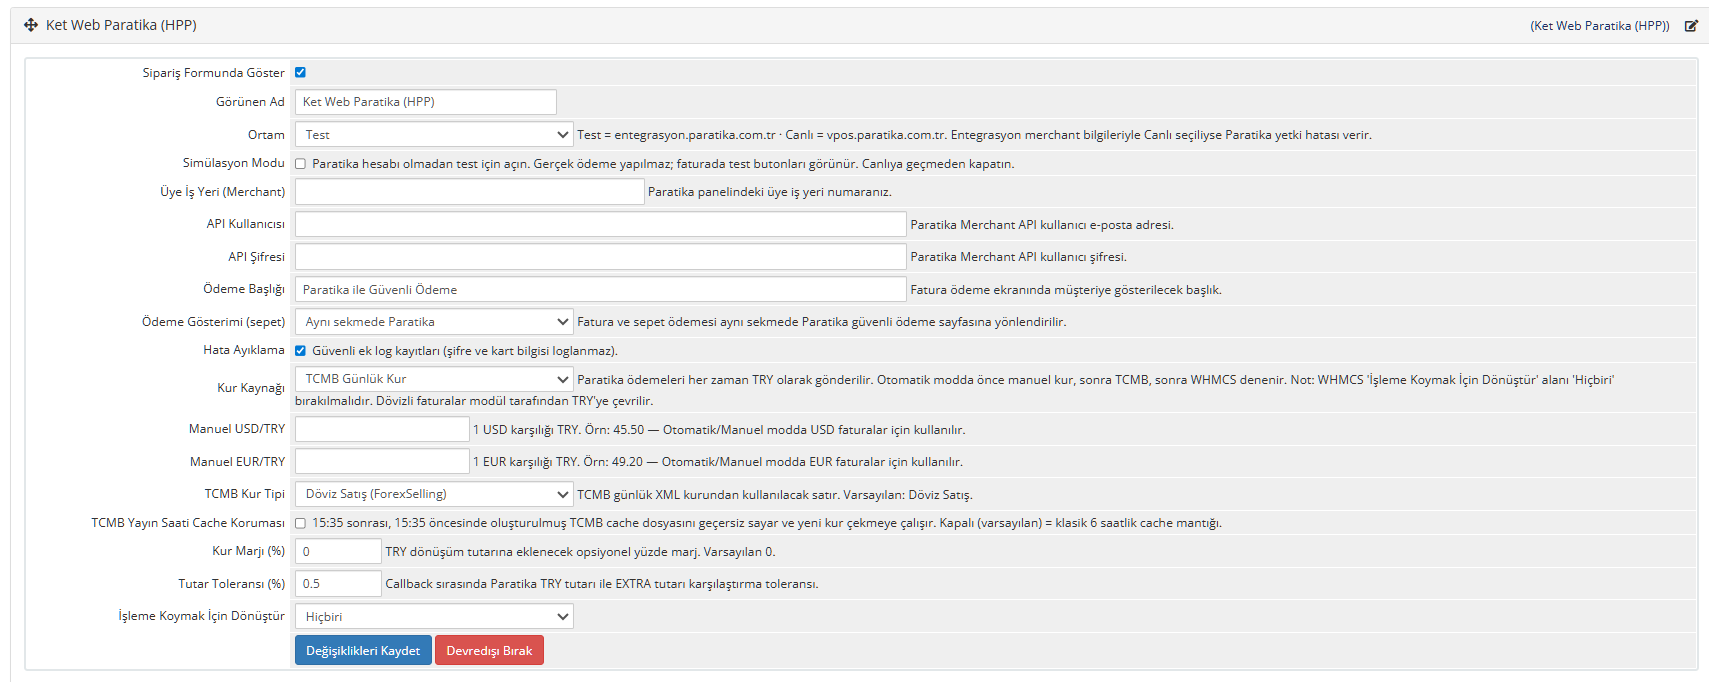The width and height of the screenshot is (1709, 682).
Task: Focus the Kur Marjı (%) input field
Action: (x=338, y=551)
